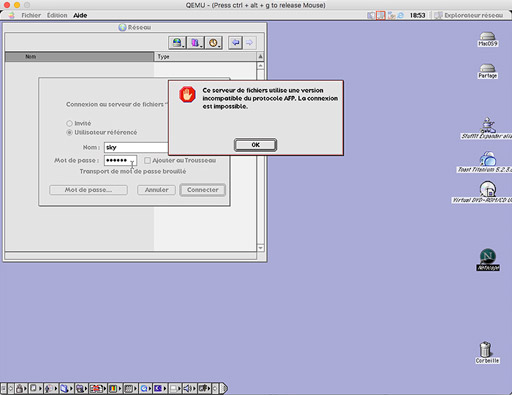Click the 18:53 menu bar clock
The width and height of the screenshot is (512, 395).
click(x=417, y=15)
